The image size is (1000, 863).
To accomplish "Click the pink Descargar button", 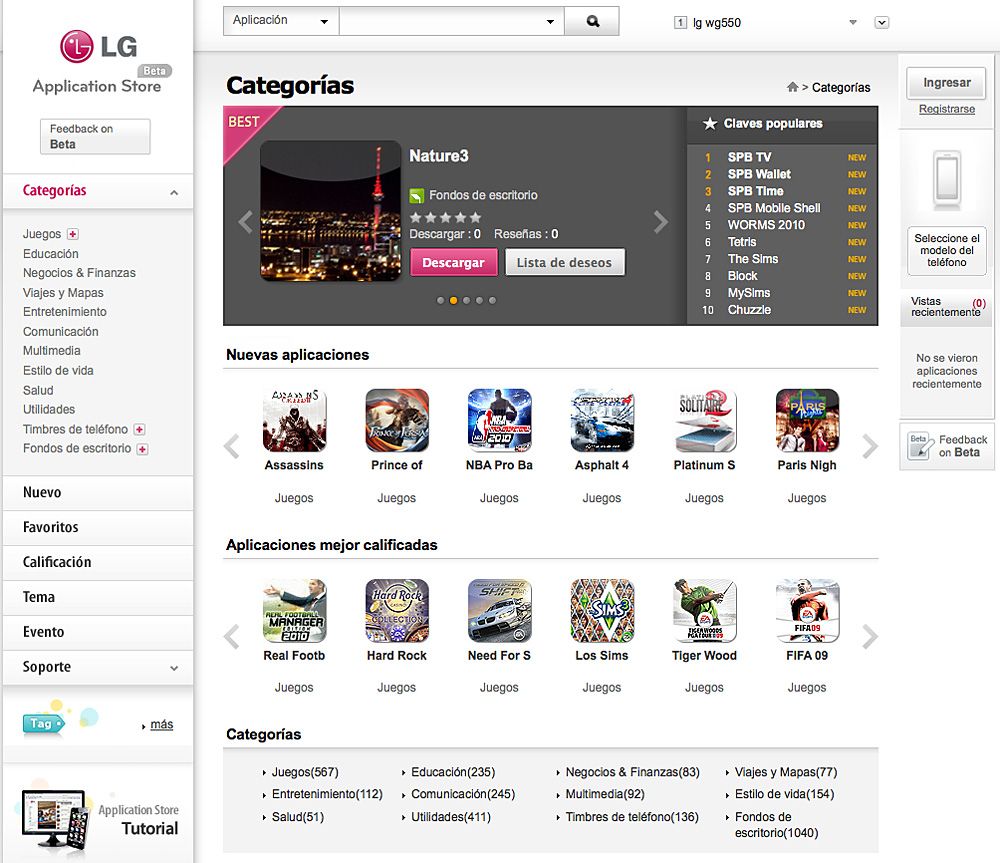I will point(453,262).
